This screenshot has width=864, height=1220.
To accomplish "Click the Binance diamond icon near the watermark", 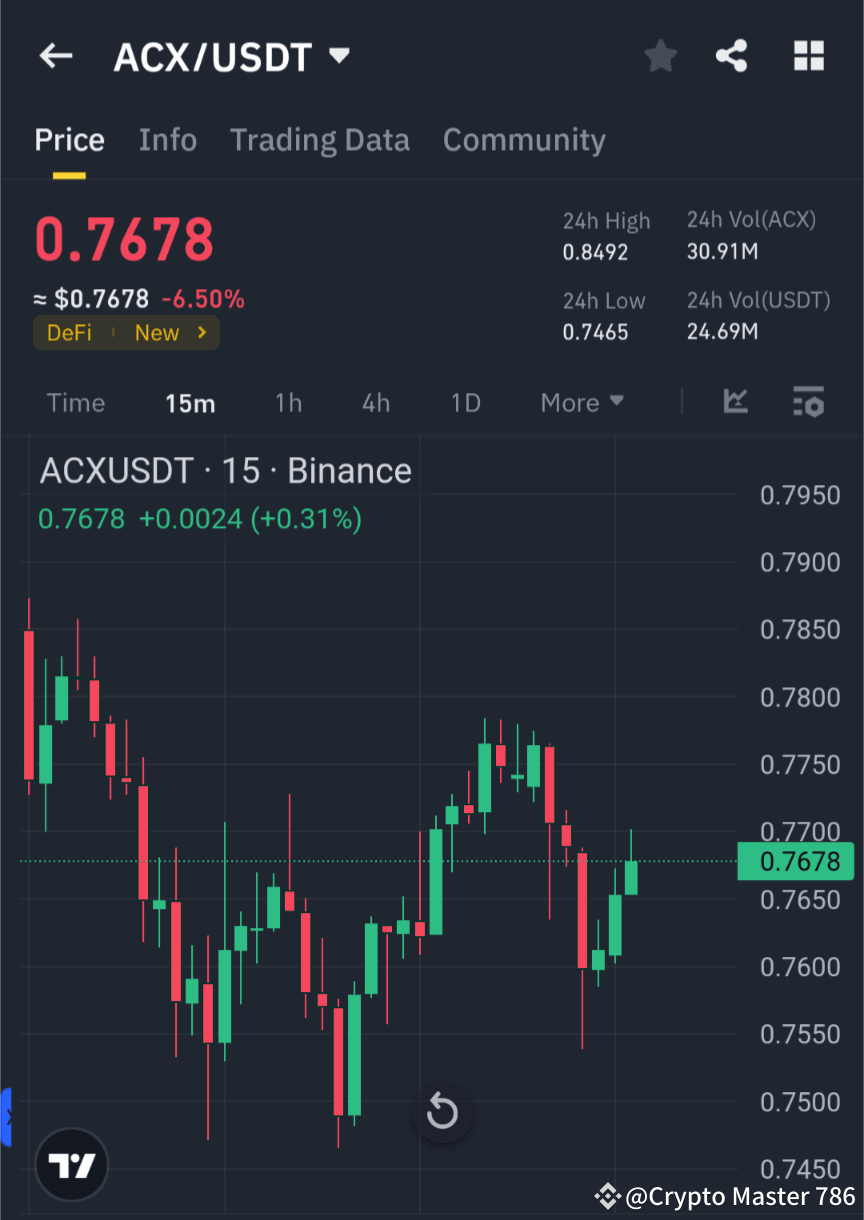I will (608, 1196).
